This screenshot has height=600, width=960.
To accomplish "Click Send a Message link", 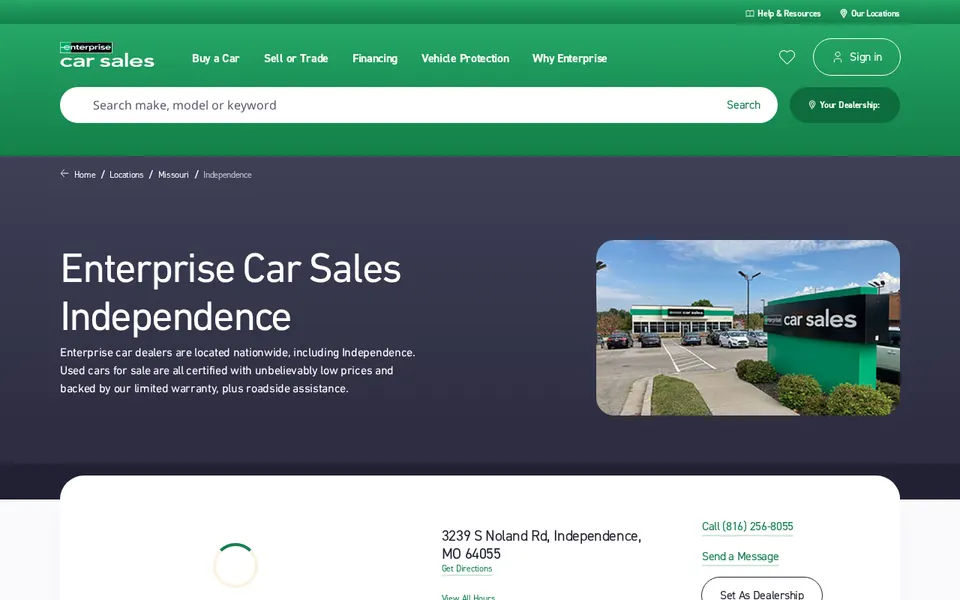I will click(x=740, y=557).
